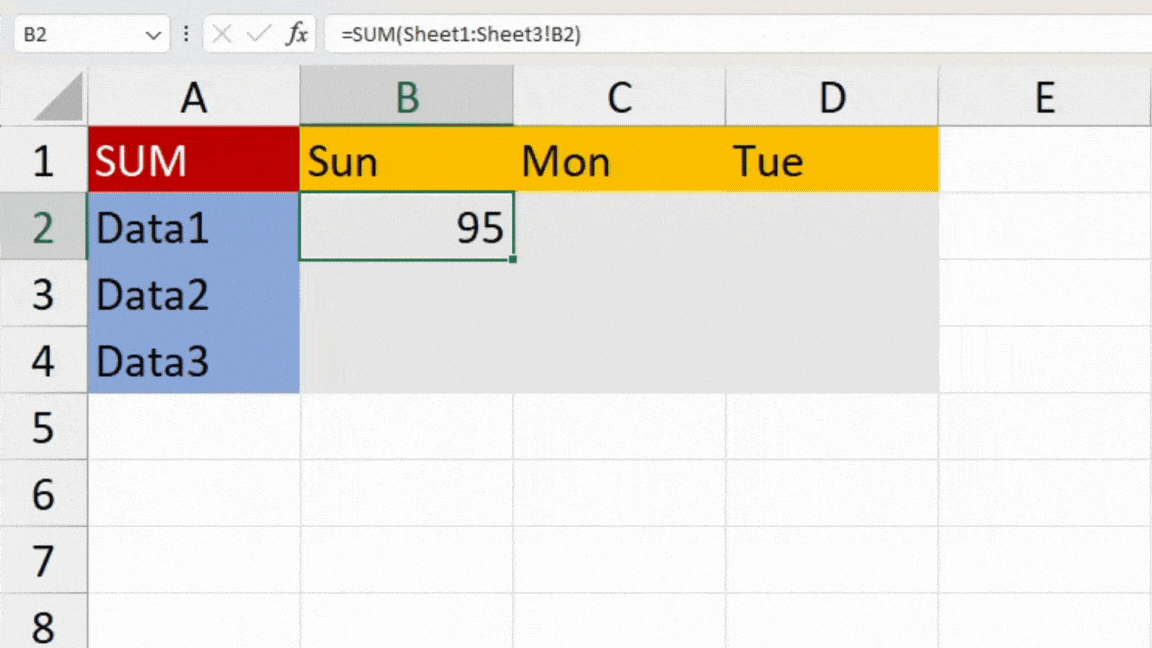Select column A header

[x=193, y=97]
